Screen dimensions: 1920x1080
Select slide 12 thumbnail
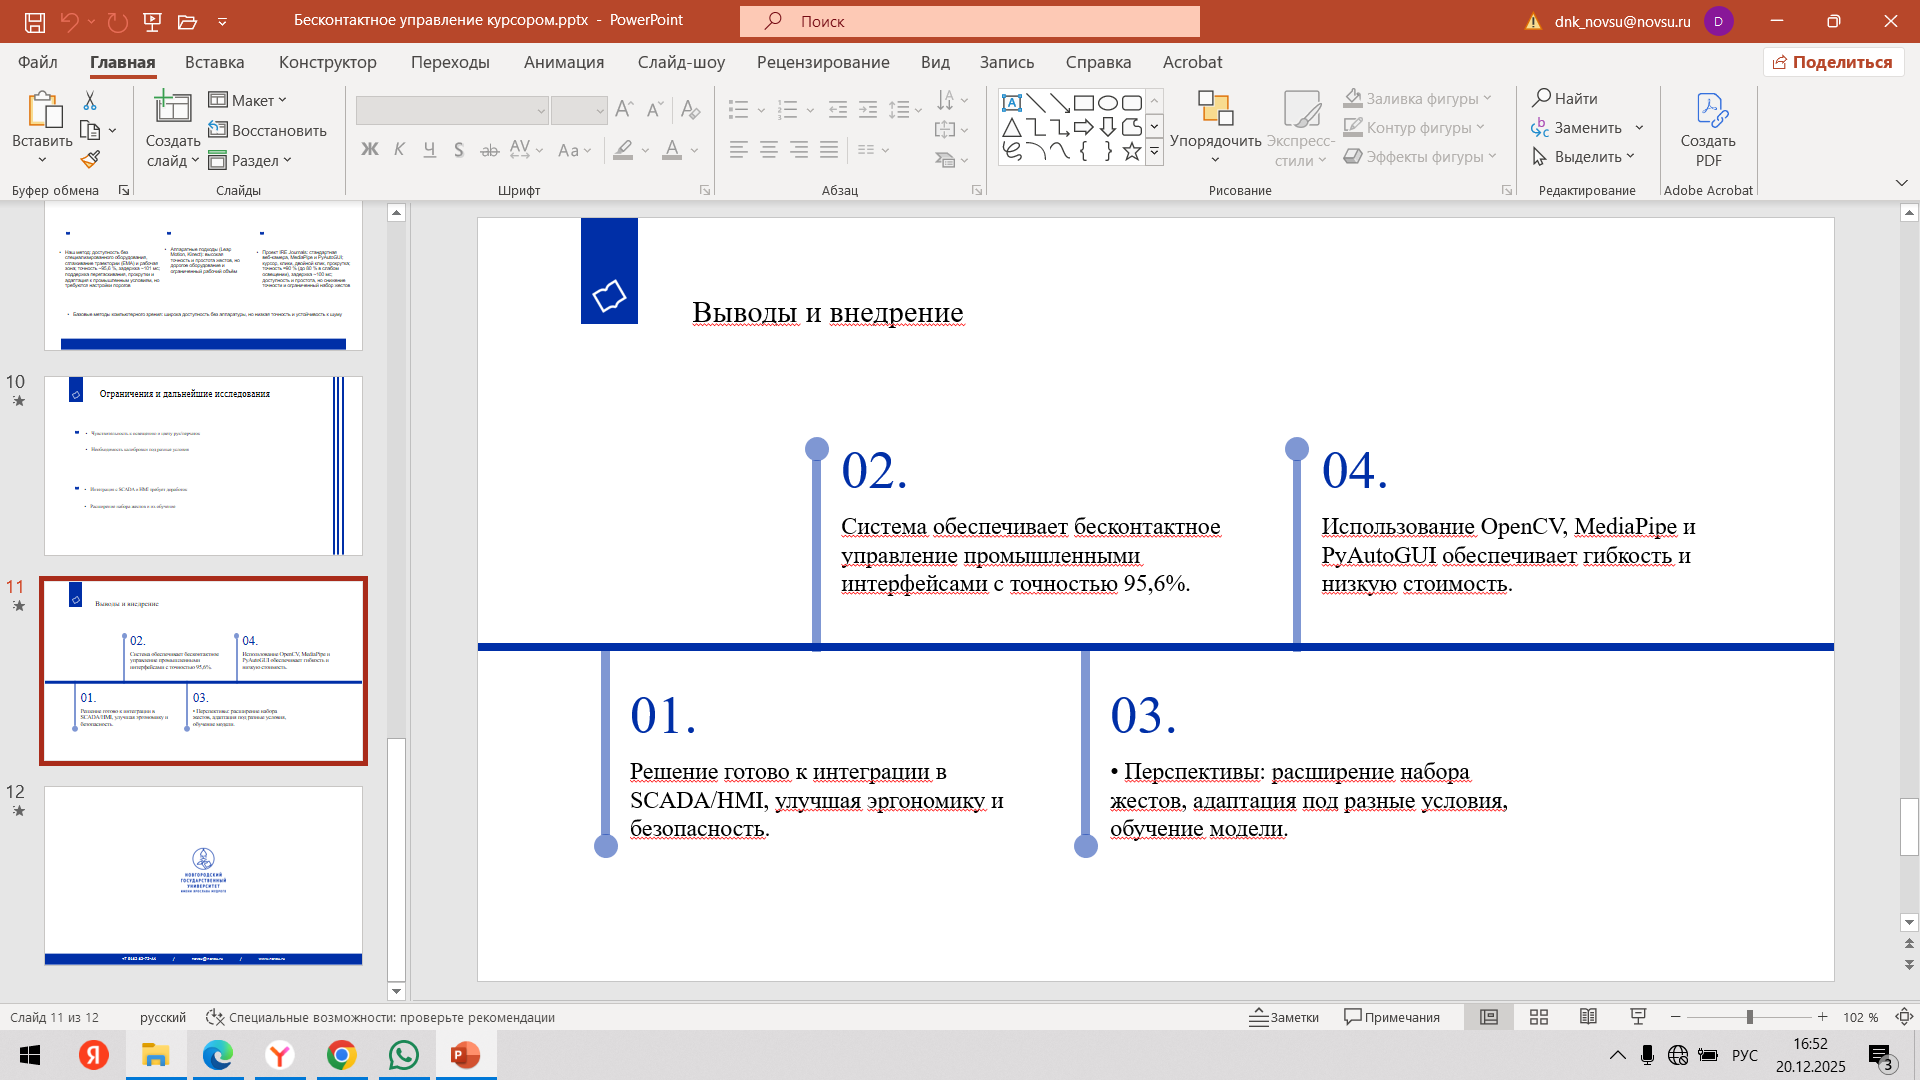[x=203, y=875]
